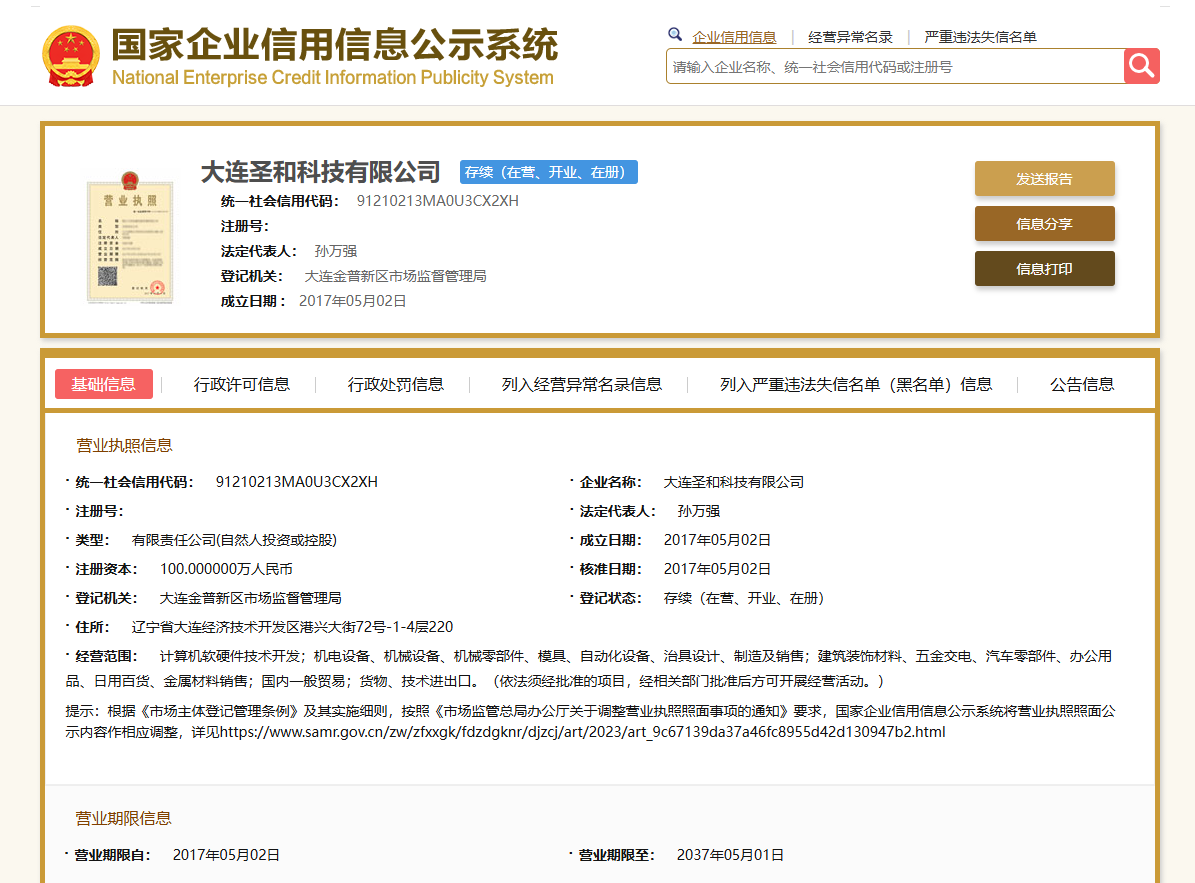Click the 存续（在营、开业、在册） status badge

pyautogui.click(x=548, y=172)
